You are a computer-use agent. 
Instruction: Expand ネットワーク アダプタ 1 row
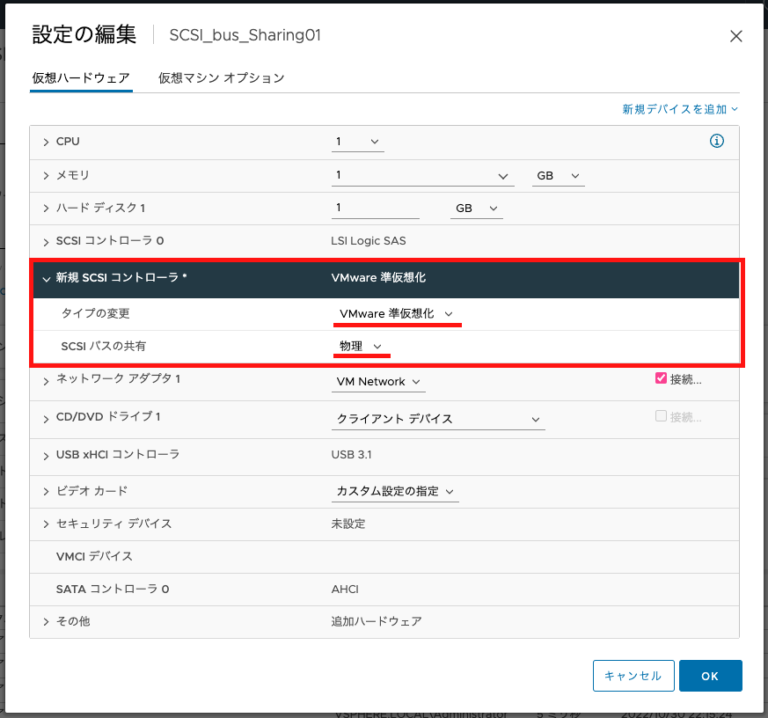46,381
